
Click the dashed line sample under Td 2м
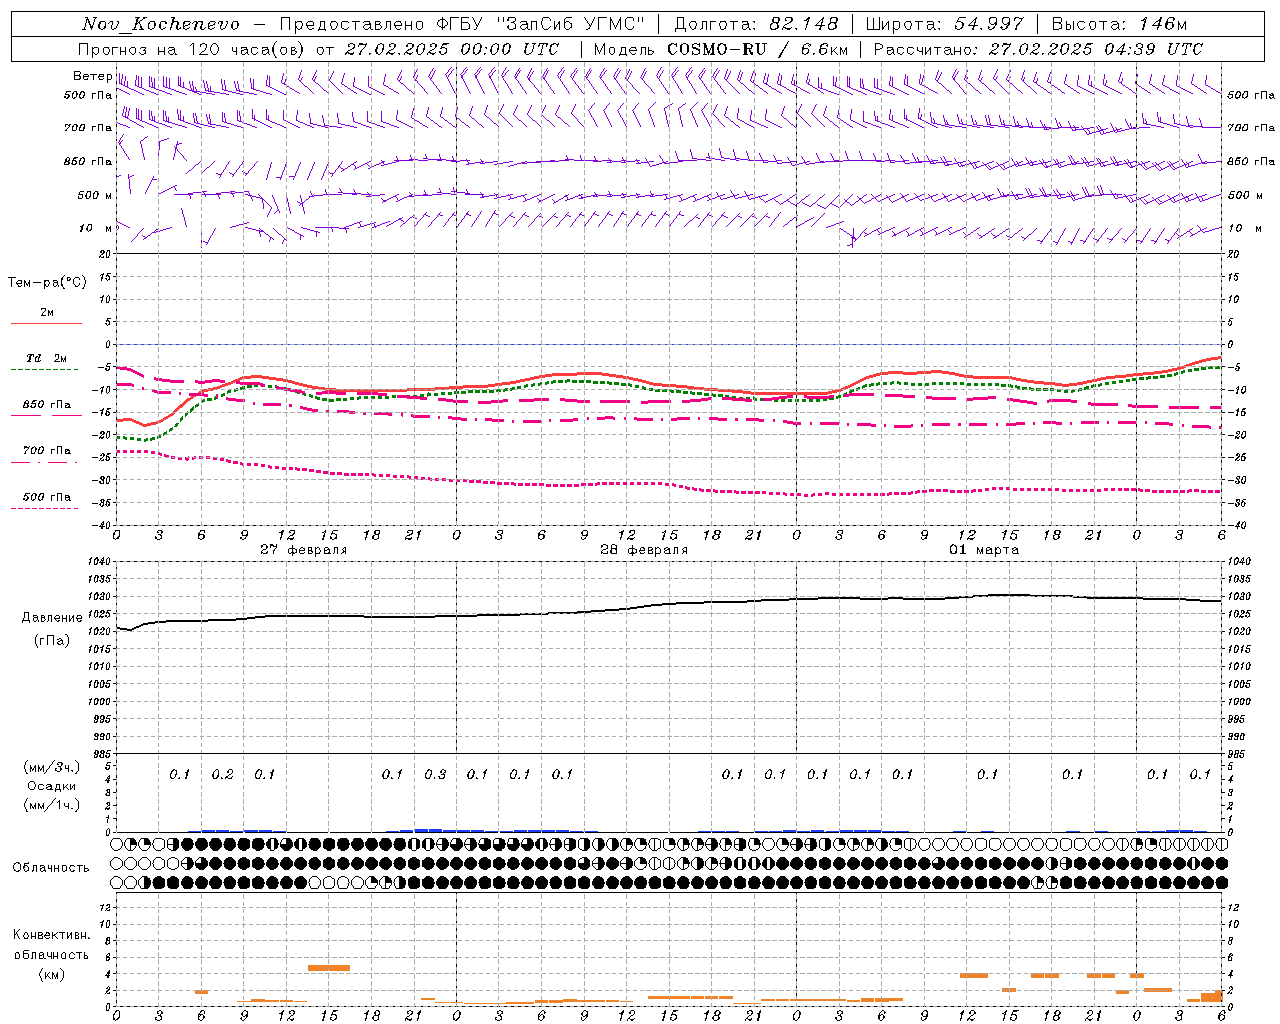click(44, 370)
